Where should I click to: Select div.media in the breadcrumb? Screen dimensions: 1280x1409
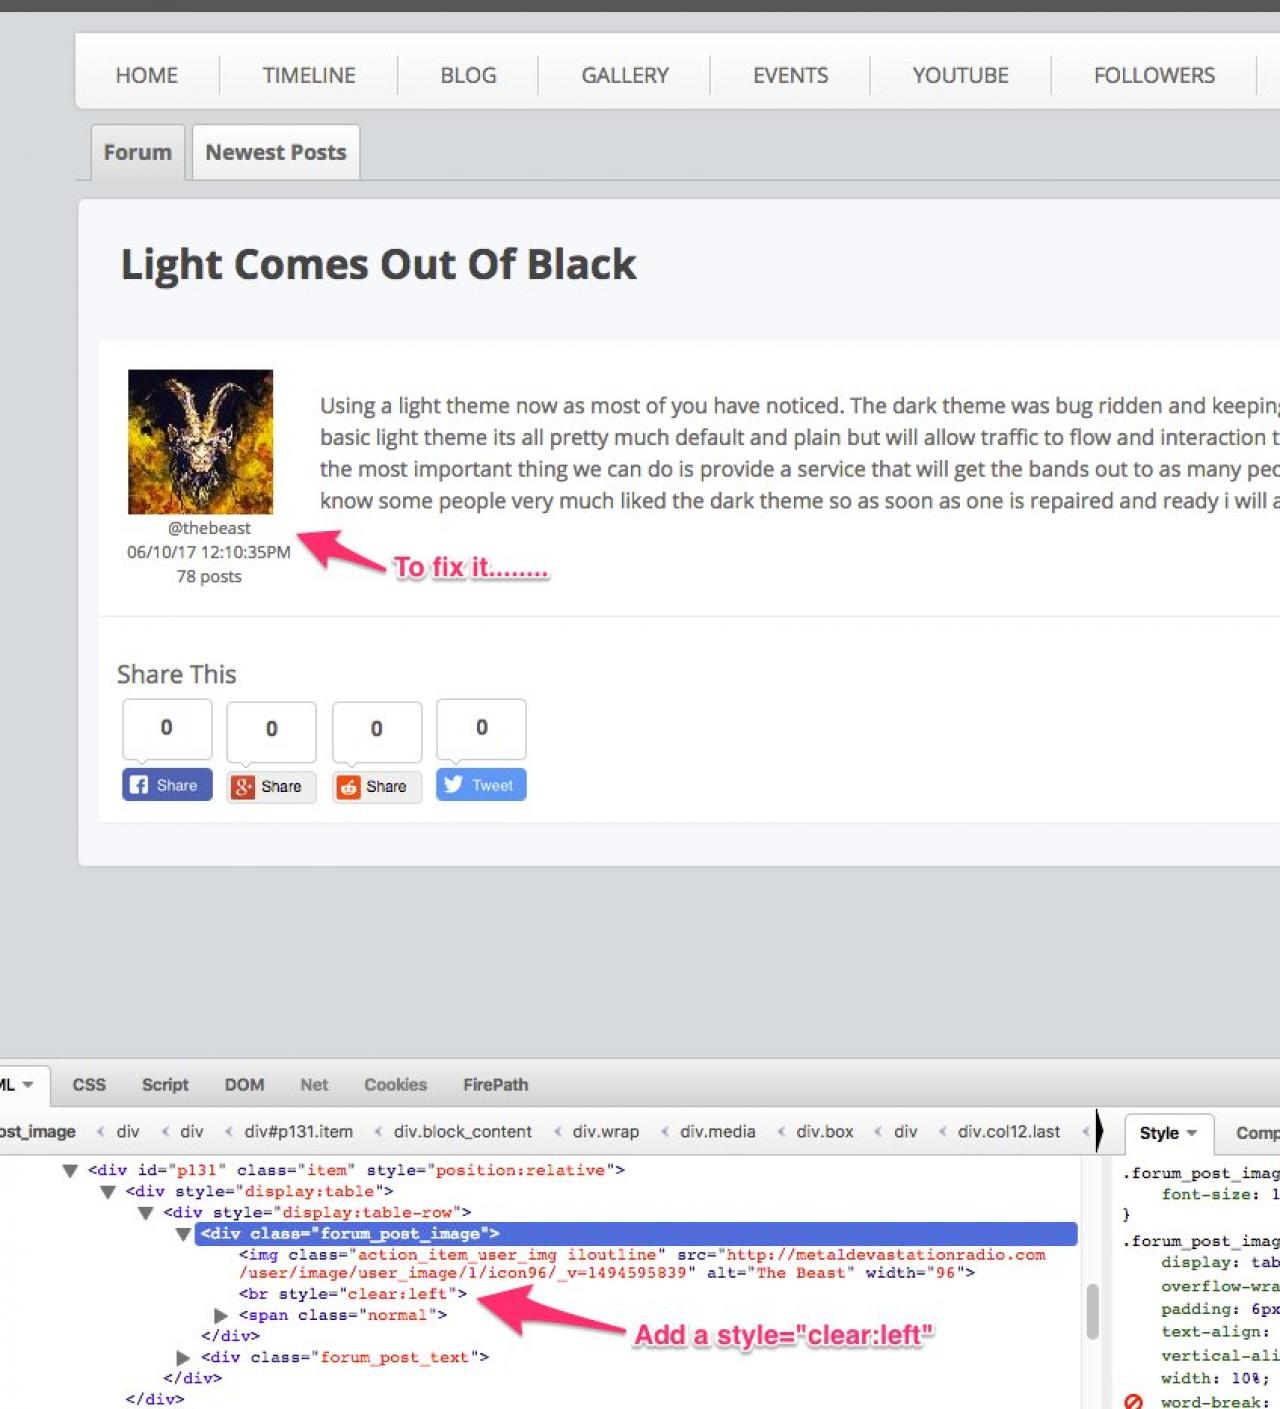(717, 1132)
